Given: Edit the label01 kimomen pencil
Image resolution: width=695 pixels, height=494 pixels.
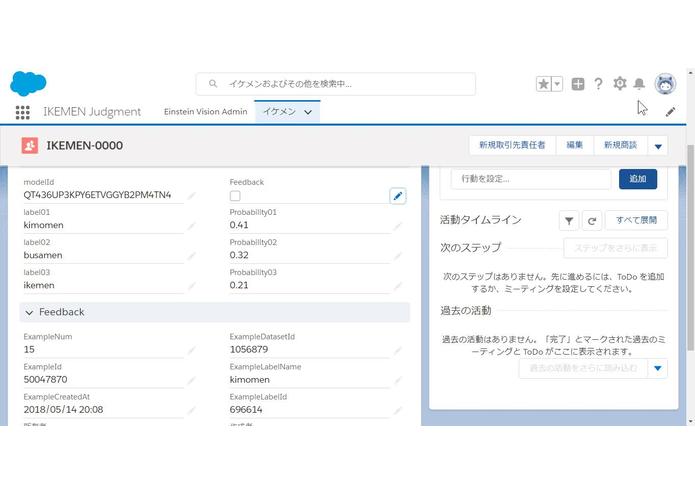Looking at the screenshot, I should [x=191, y=226].
